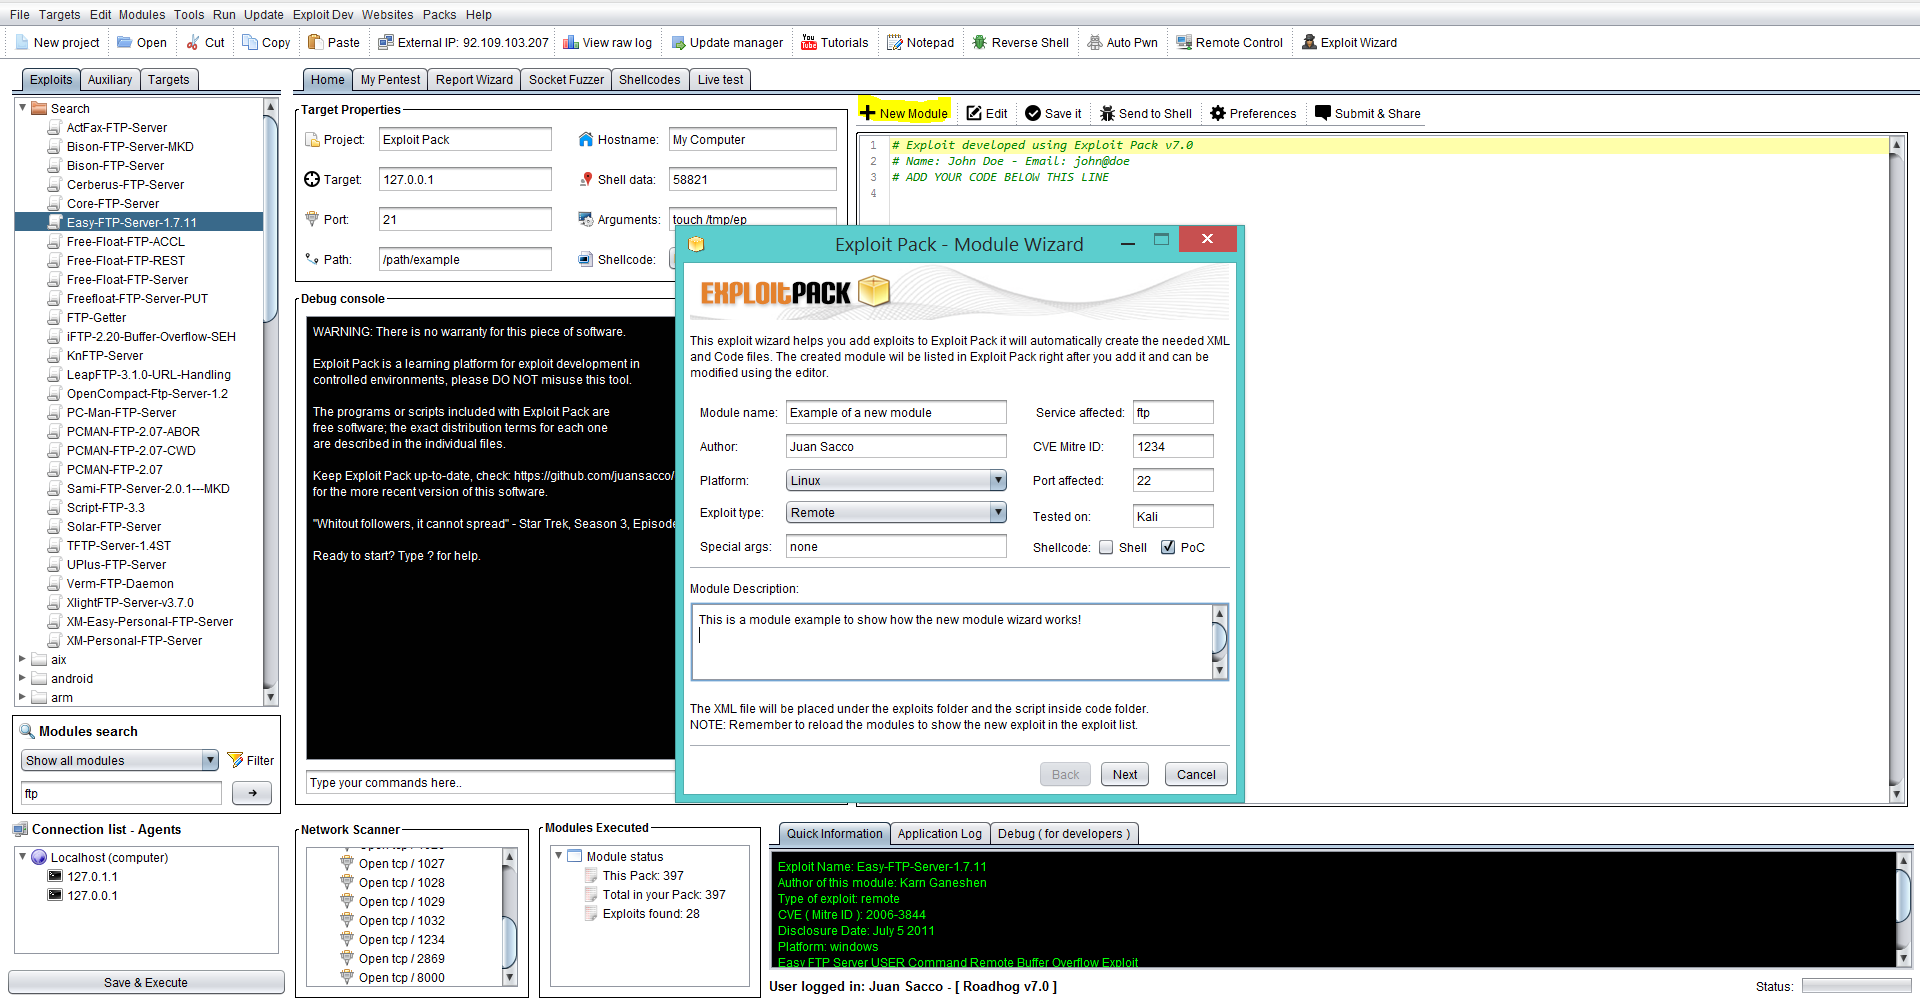1920x1002 pixels.
Task: Uncheck the PoC shellcode checkbox
Action: (1167, 548)
